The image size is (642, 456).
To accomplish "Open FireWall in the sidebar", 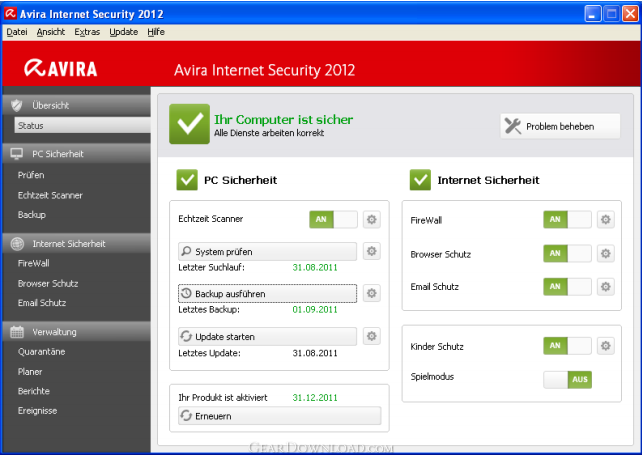I will pyautogui.click(x=34, y=263).
